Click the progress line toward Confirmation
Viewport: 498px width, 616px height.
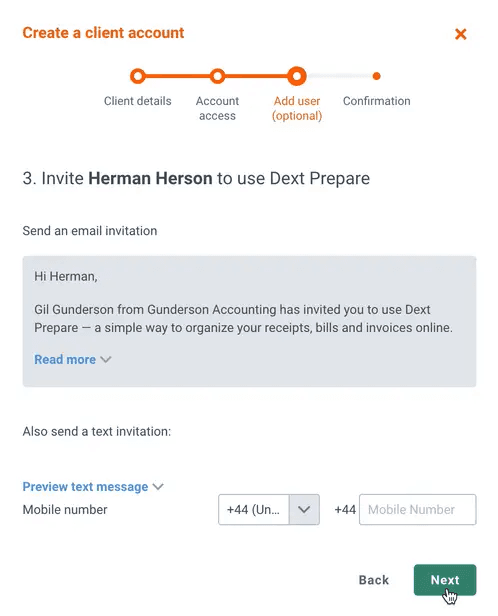[339, 76]
